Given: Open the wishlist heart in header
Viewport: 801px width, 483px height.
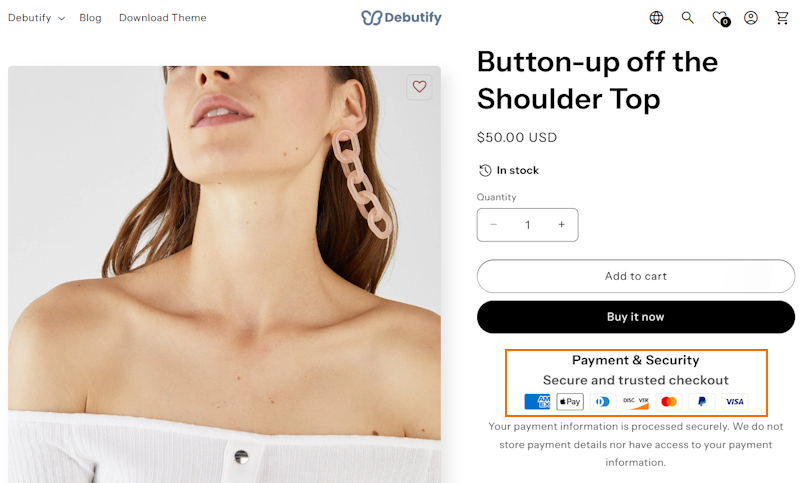Looking at the screenshot, I should click(x=721, y=18).
